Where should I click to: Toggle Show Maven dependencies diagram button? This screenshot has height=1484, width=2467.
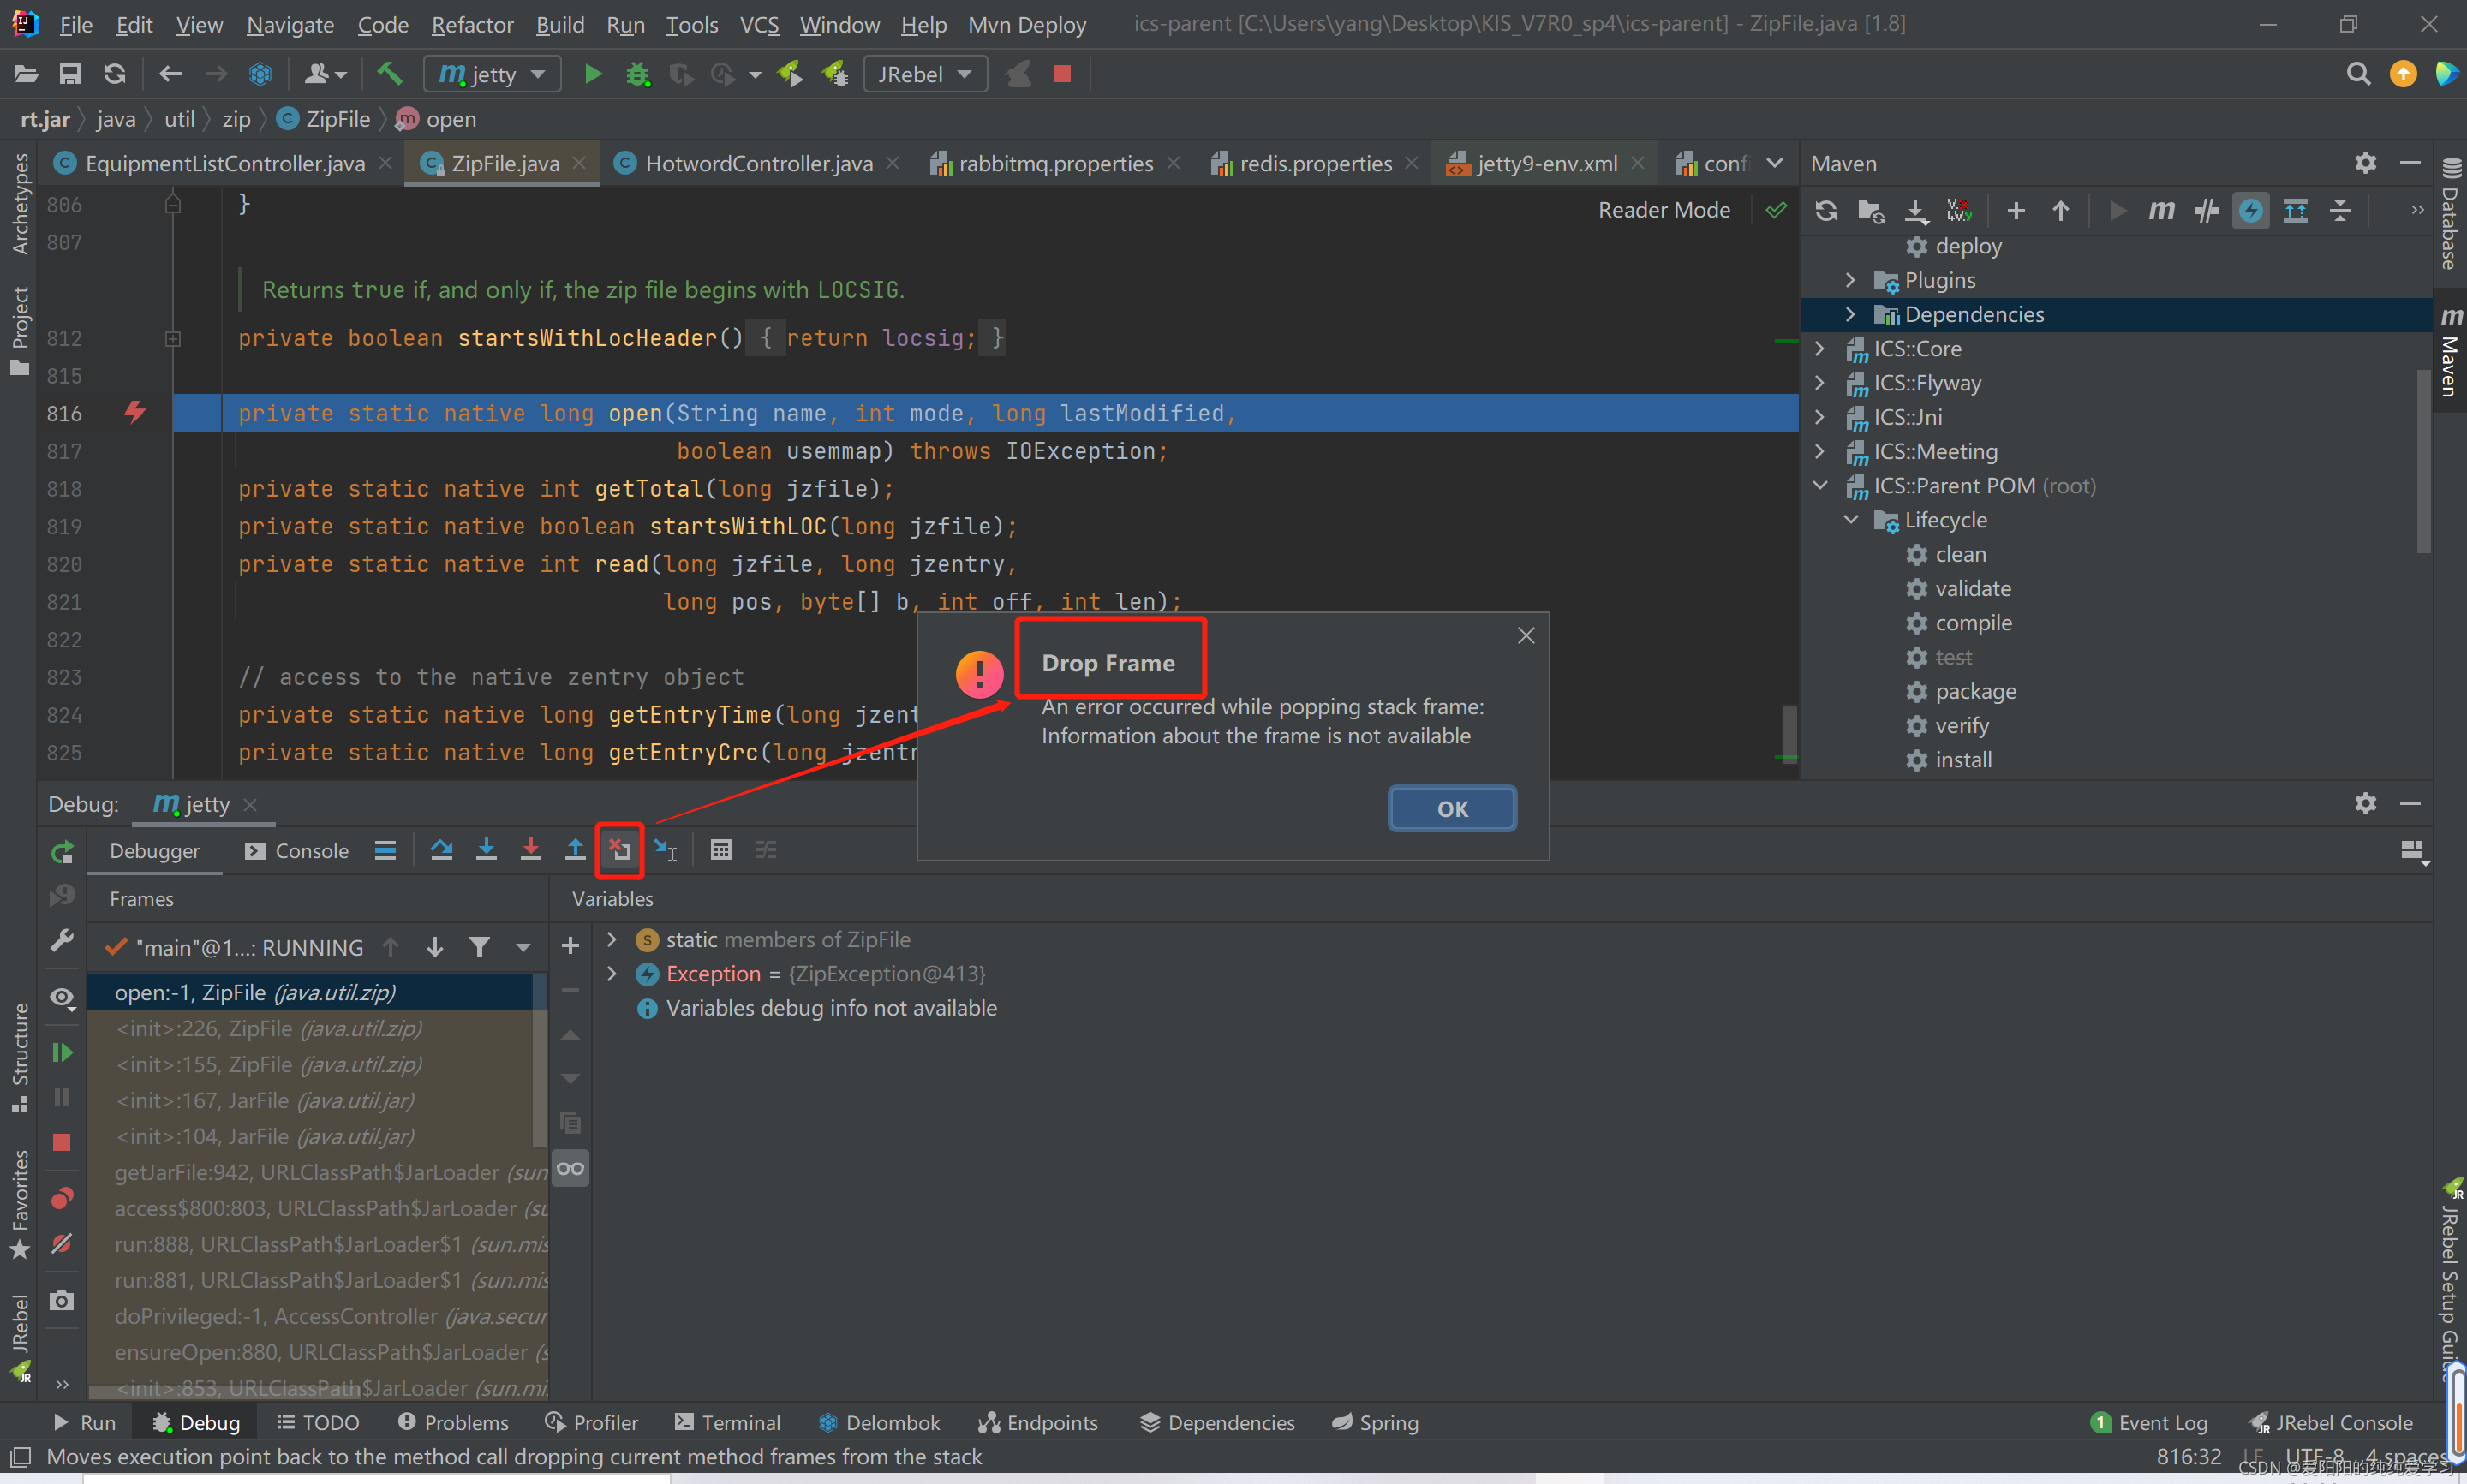(x=2295, y=211)
